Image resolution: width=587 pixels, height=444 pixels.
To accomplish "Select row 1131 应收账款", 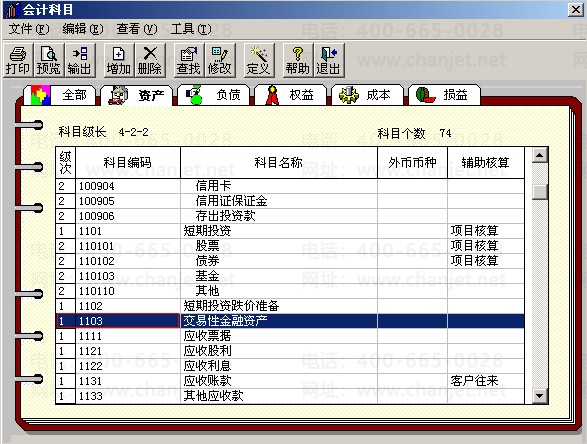I will 290,381.
